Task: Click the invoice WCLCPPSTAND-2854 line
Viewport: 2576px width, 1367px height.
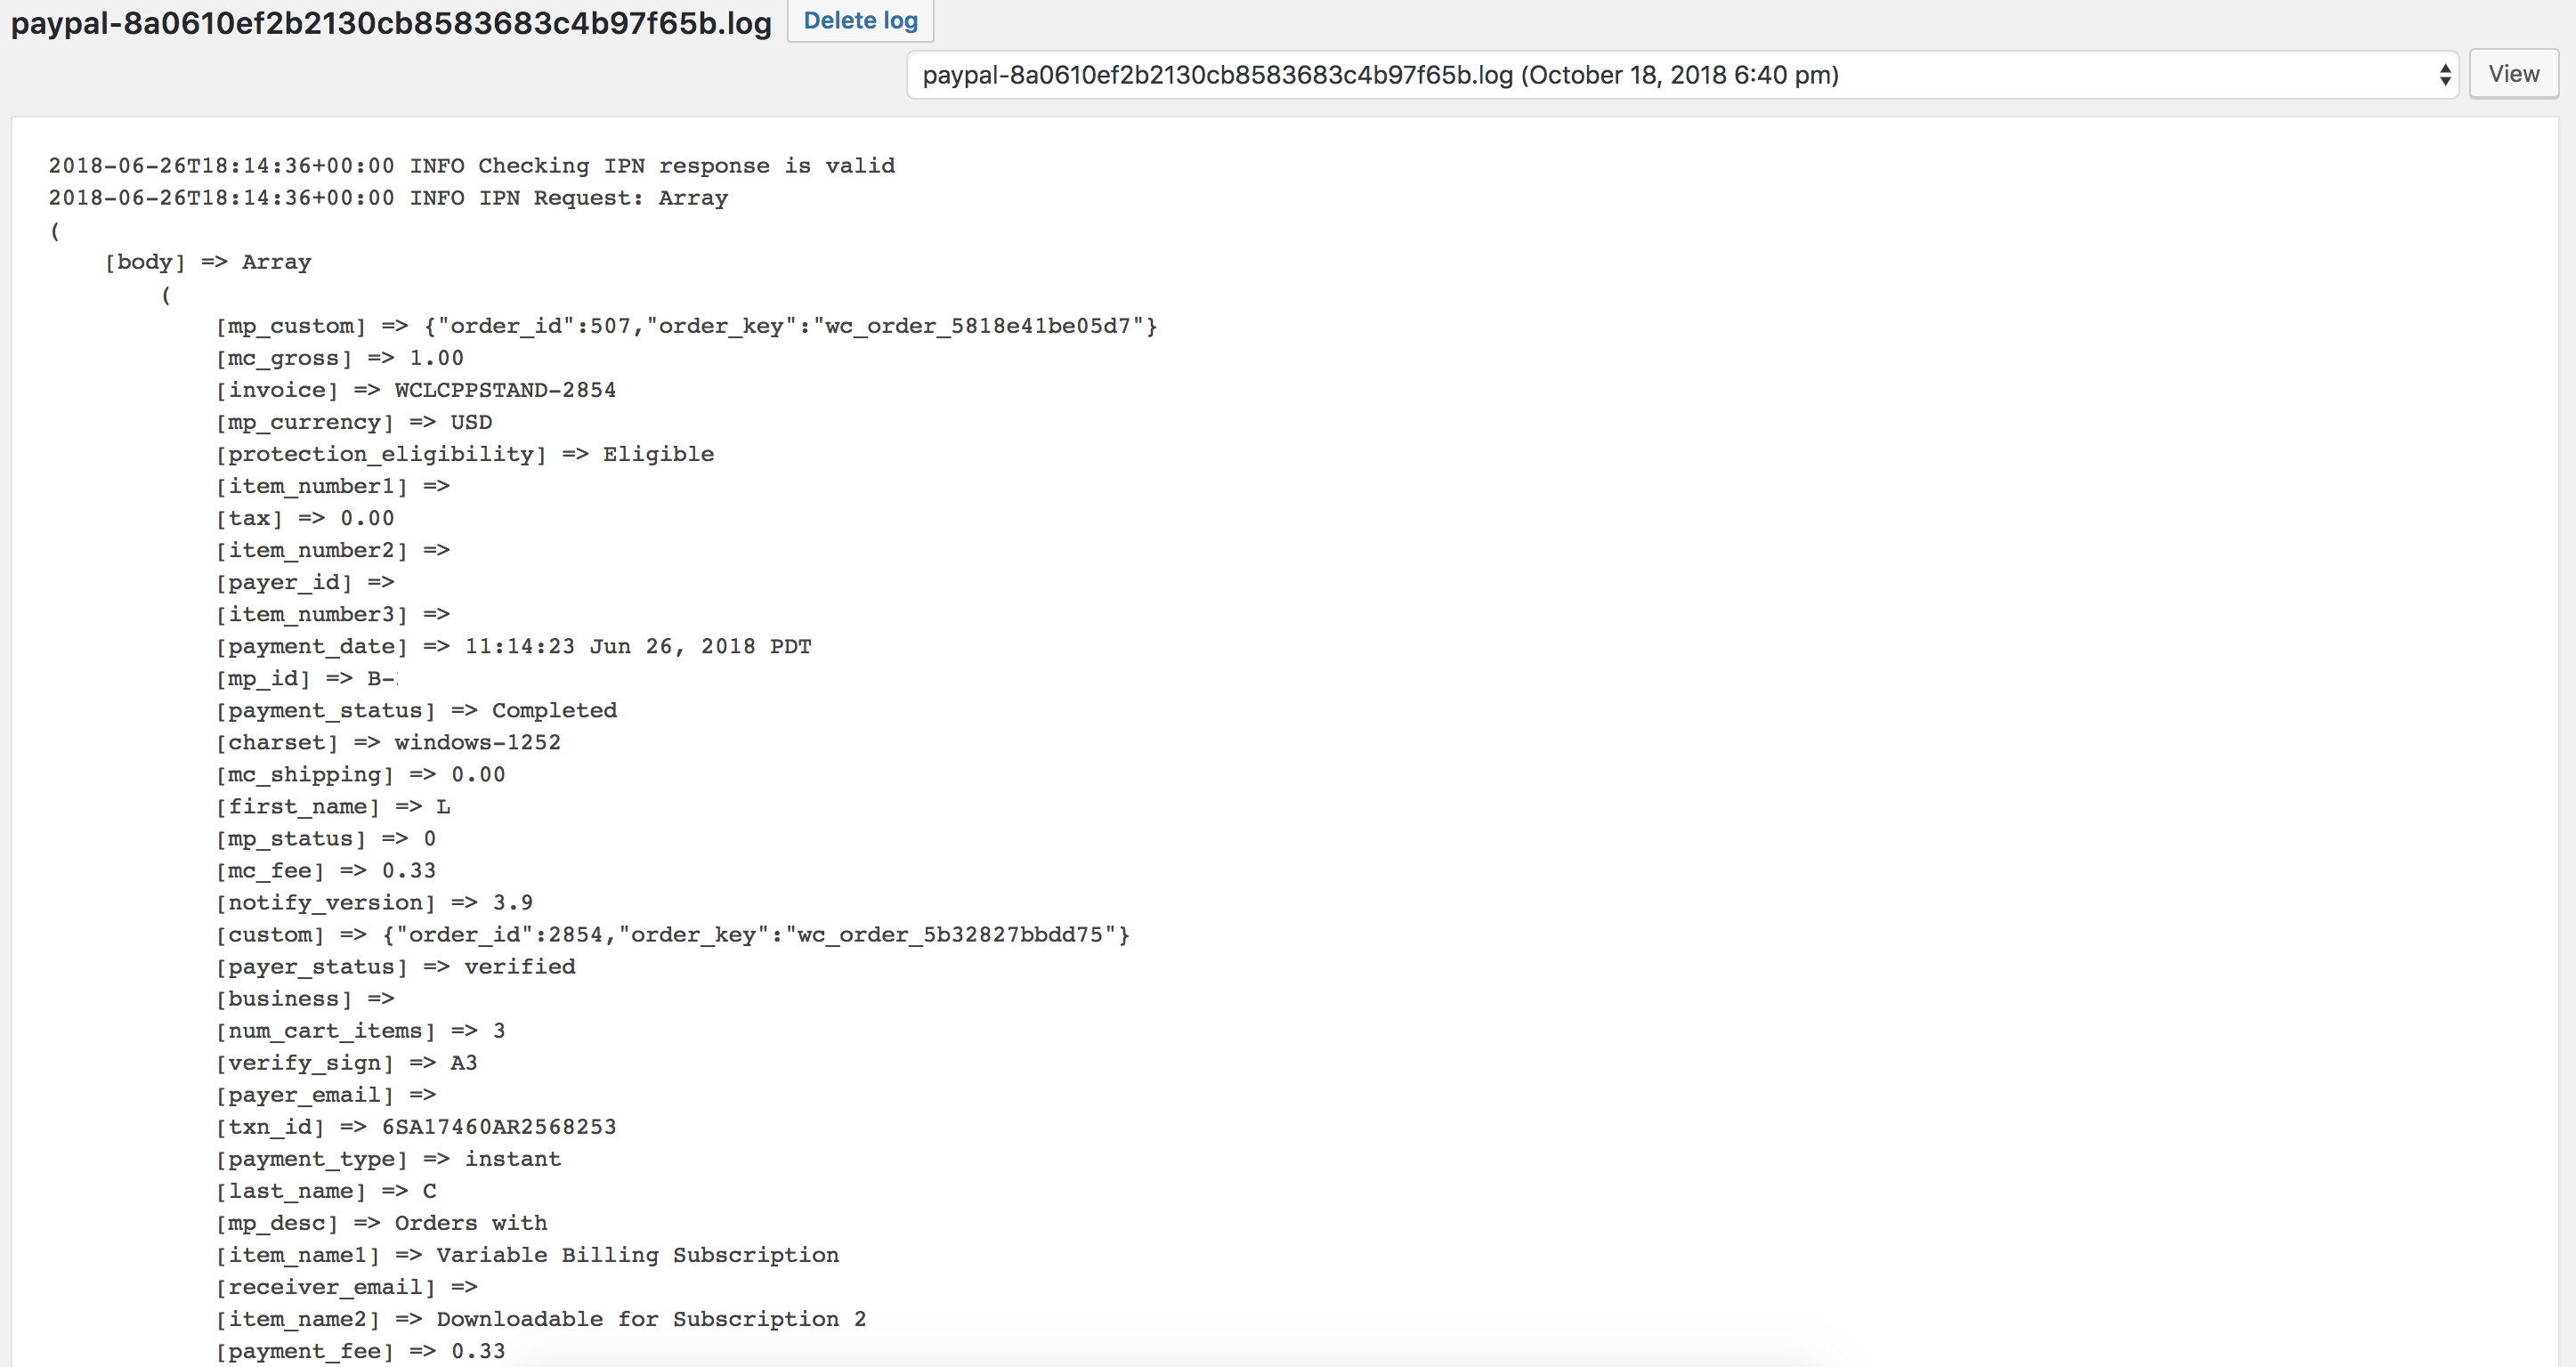Action: (415, 390)
